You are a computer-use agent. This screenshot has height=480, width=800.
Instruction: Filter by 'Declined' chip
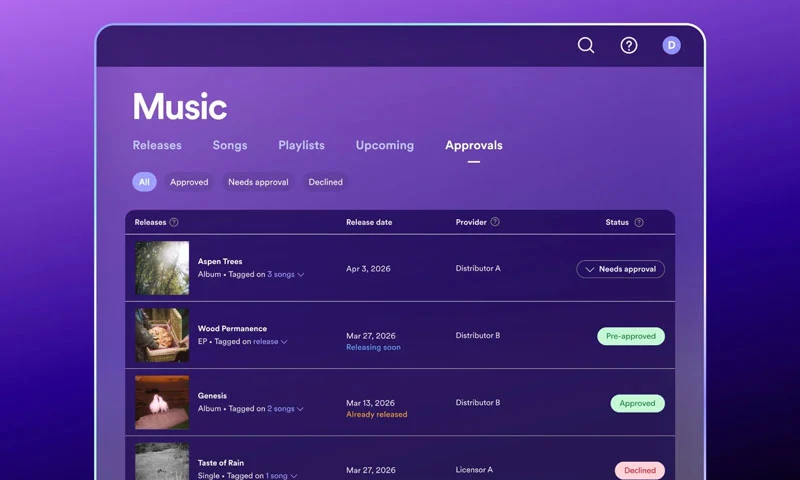[x=325, y=182]
